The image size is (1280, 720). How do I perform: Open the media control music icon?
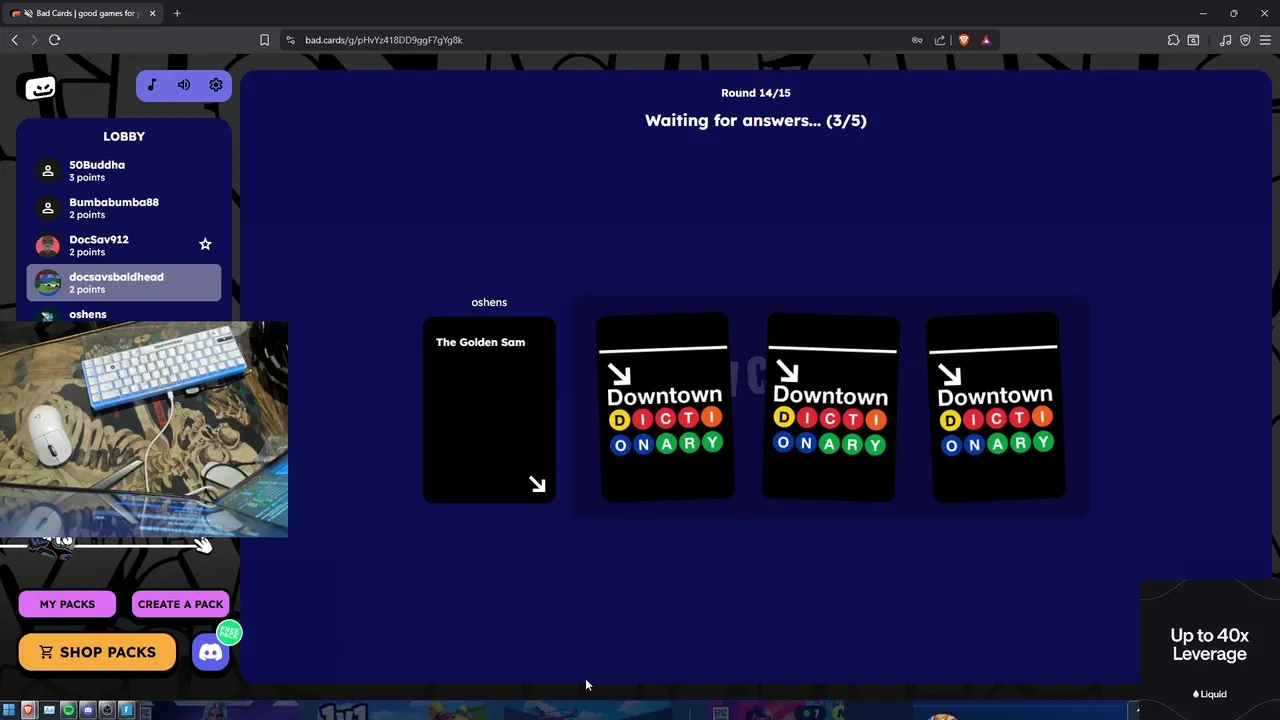pos(1225,40)
